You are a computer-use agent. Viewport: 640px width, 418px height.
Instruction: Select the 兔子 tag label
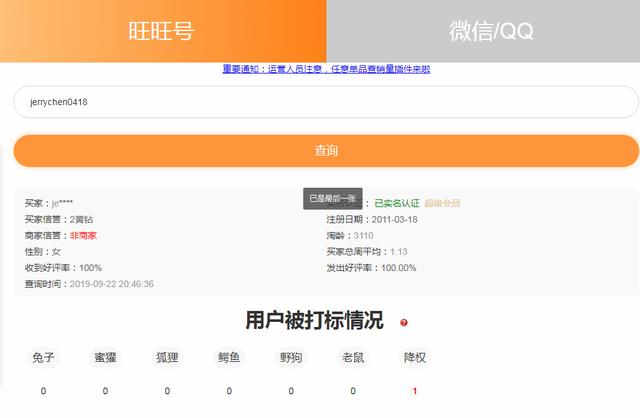(x=43, y=358)
